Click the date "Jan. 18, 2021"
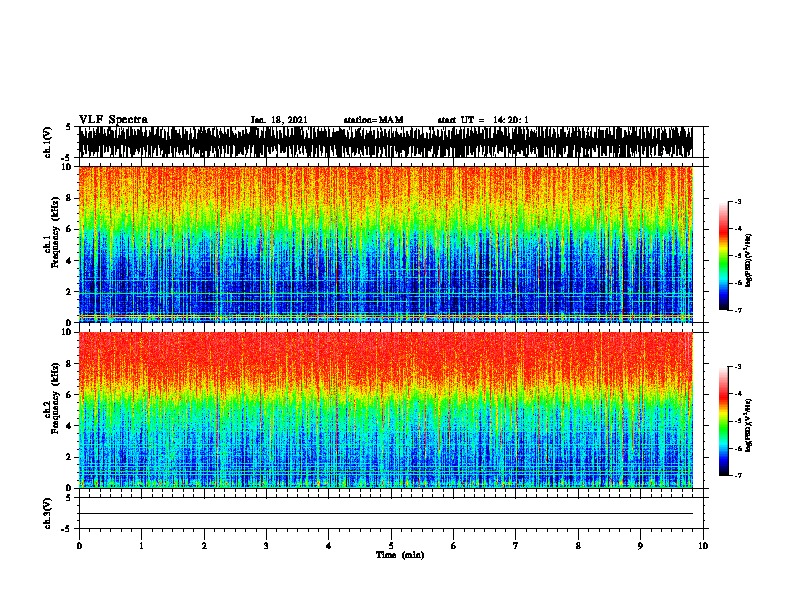The height and width of the screenshot is (612, 792). tap(279, 120)
